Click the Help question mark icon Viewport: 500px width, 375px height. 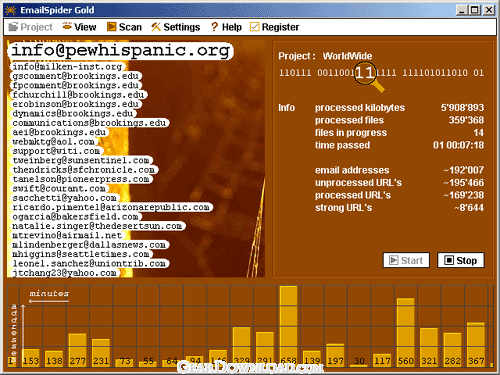[x=214, y=27]
